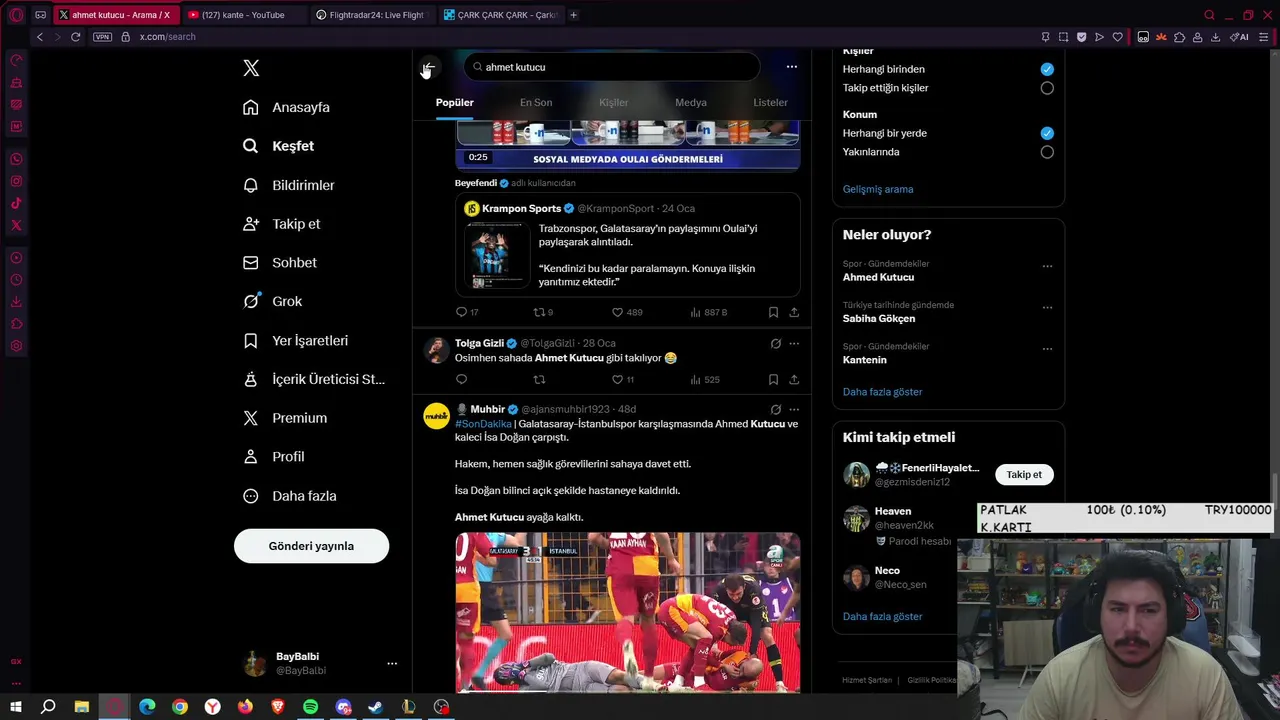Open İçerik Üreticisi Stüdyosu
Image resolution: width=1280 pixels, height=720 pixels.
314,379
